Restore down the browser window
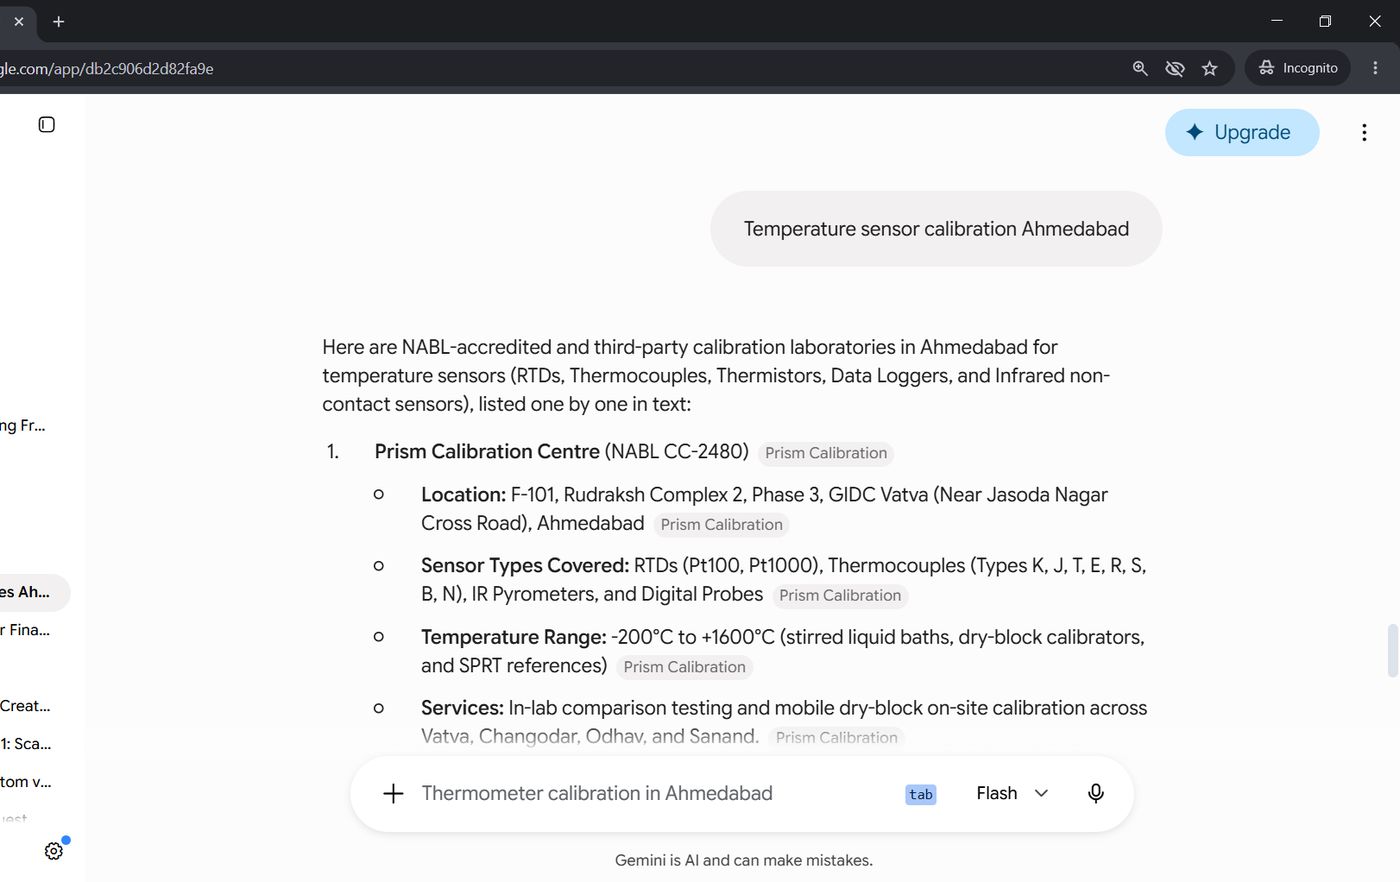 1325,21
